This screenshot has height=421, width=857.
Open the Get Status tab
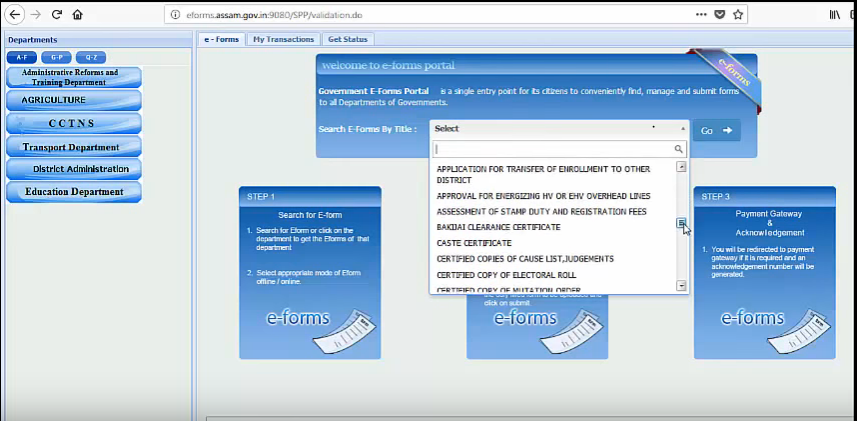click(x=348, y=39)
